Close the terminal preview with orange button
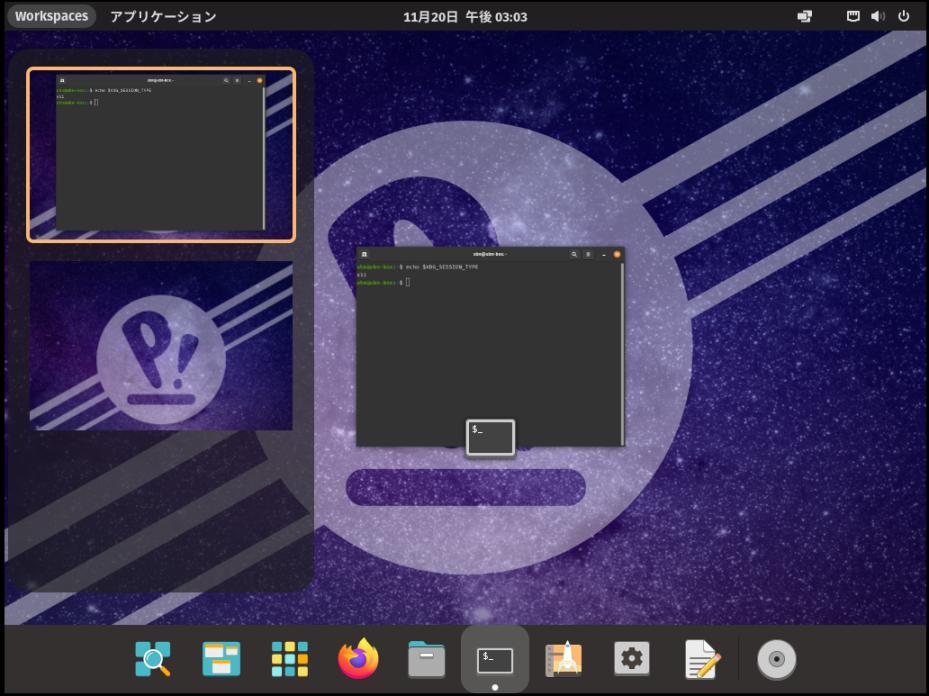 coord(617,254)
